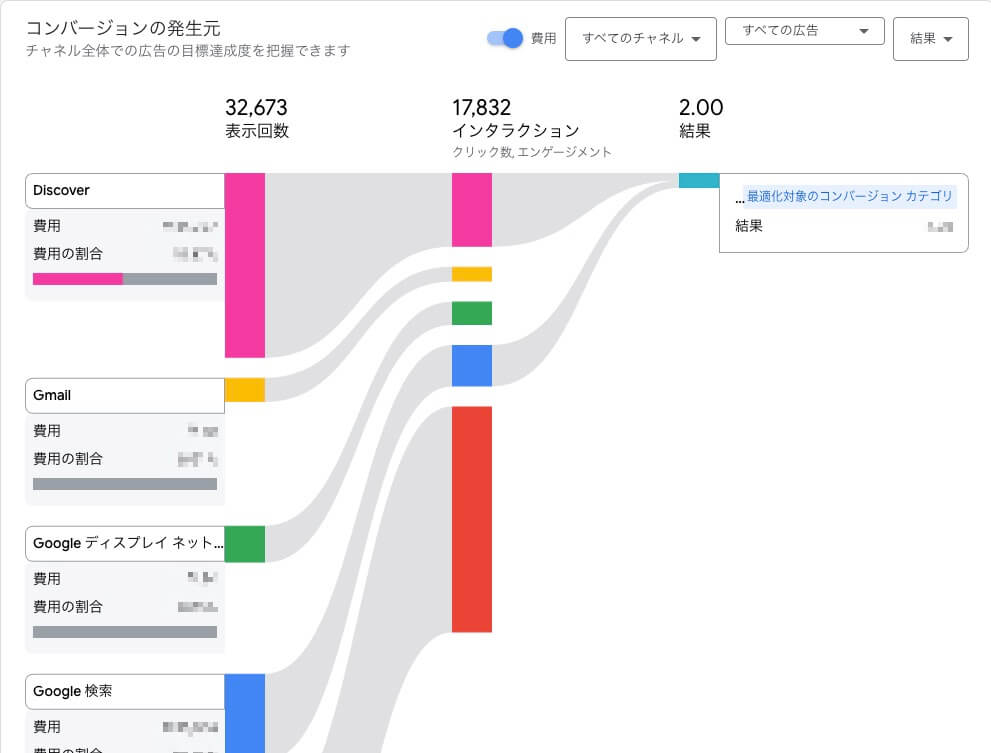991x753 pixels.
Task: Select the Gmail channel card
Action: (124, 395)
